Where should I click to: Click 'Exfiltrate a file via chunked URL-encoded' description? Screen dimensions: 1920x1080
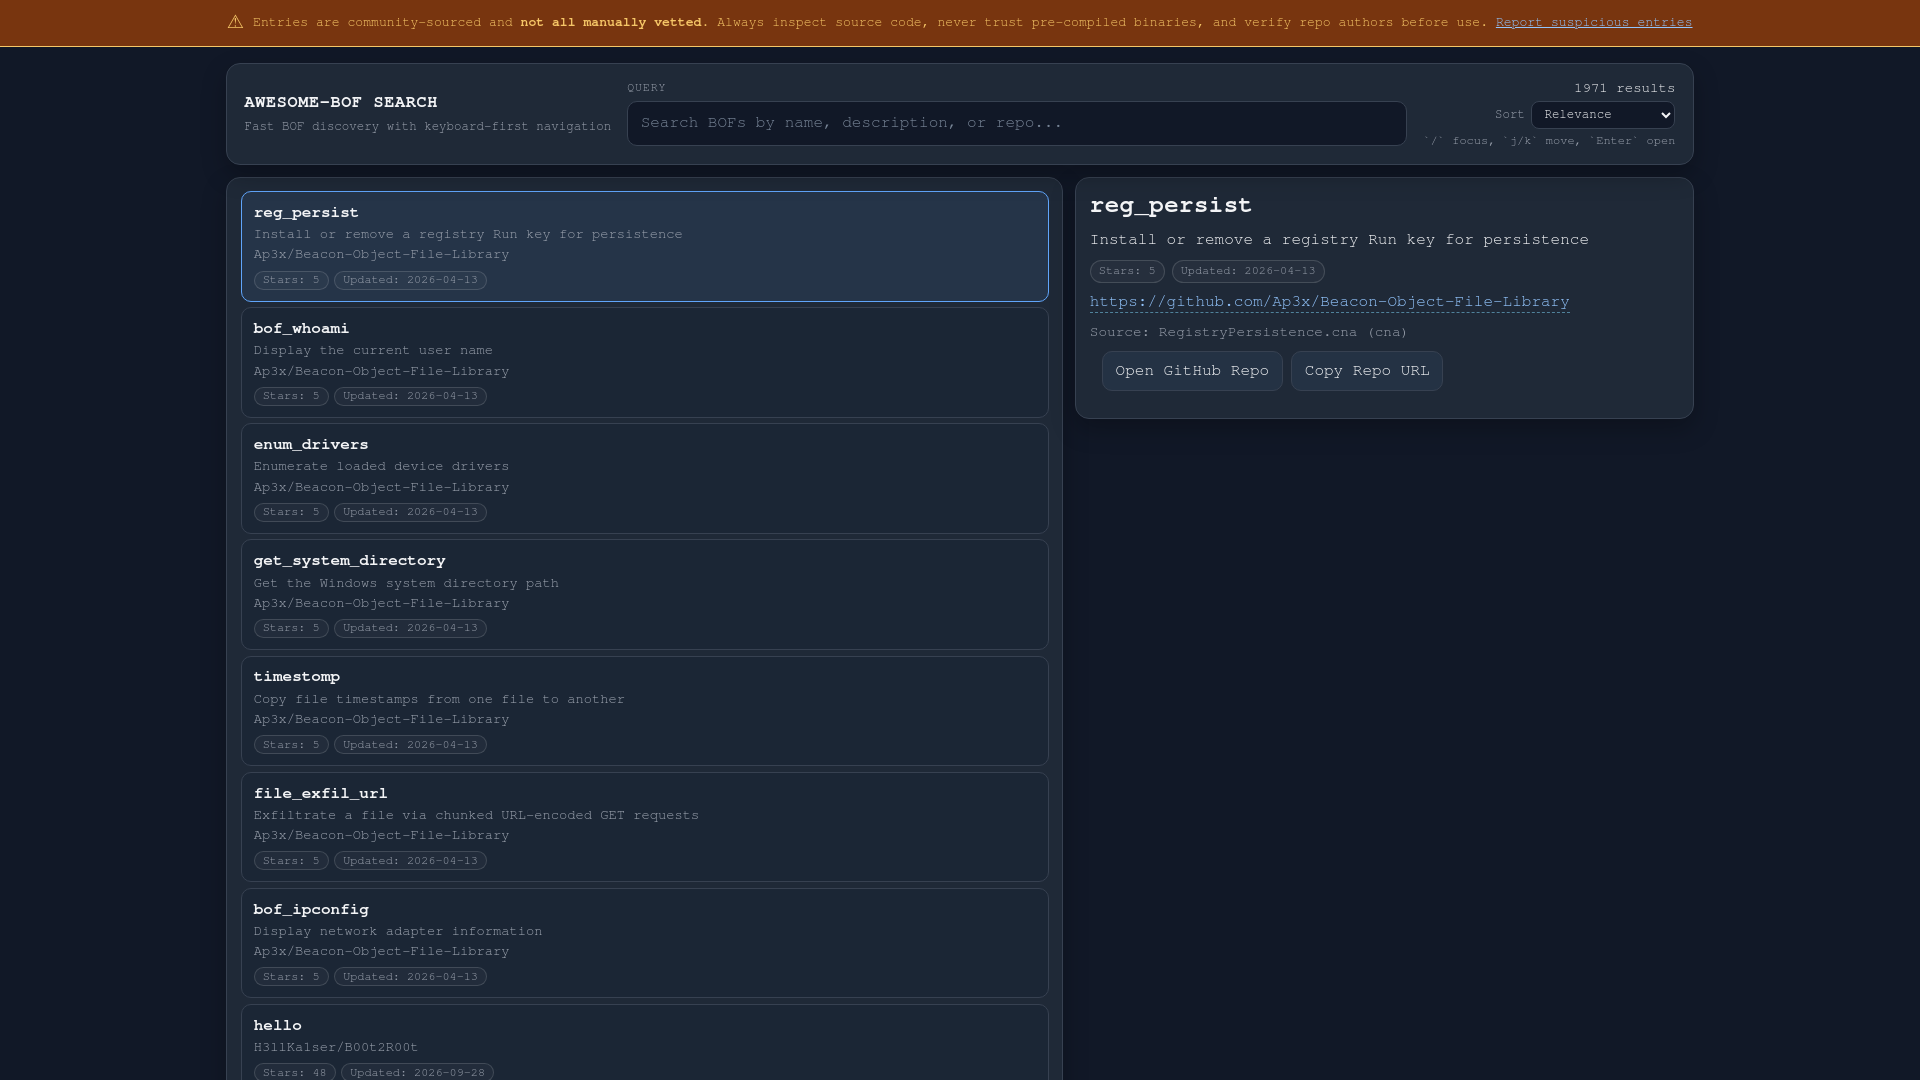click(x=476, y=815)
